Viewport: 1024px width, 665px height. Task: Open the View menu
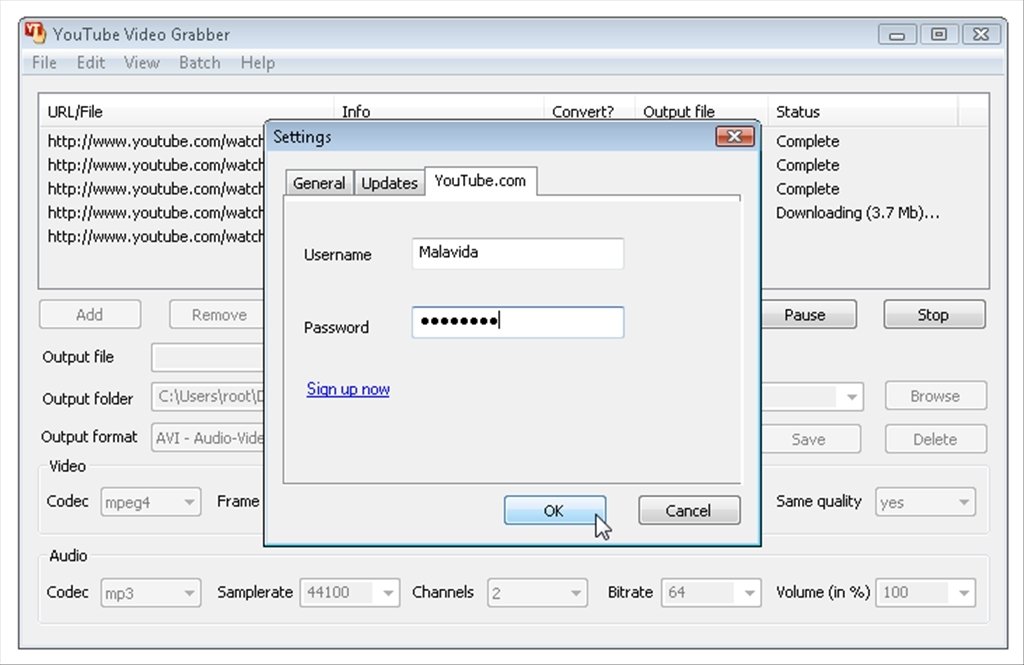[x=142, y=63]
